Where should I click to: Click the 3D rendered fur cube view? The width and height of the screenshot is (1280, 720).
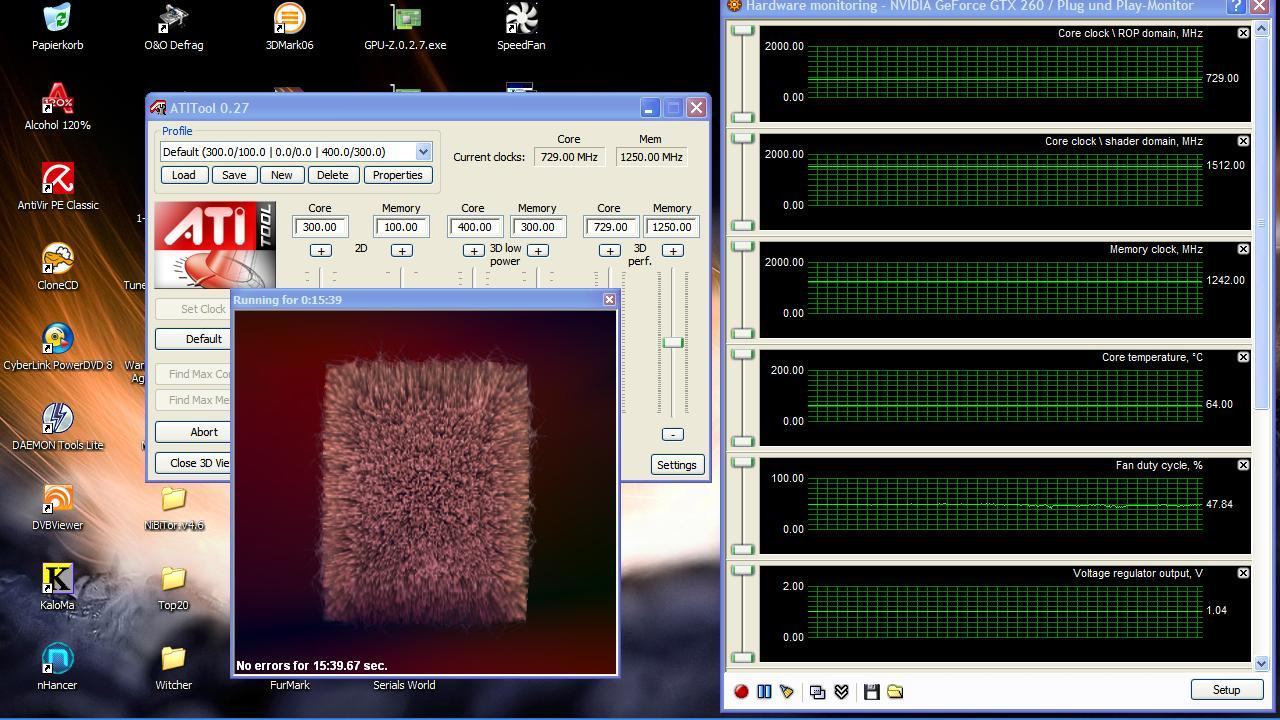(x=425, y=492)
